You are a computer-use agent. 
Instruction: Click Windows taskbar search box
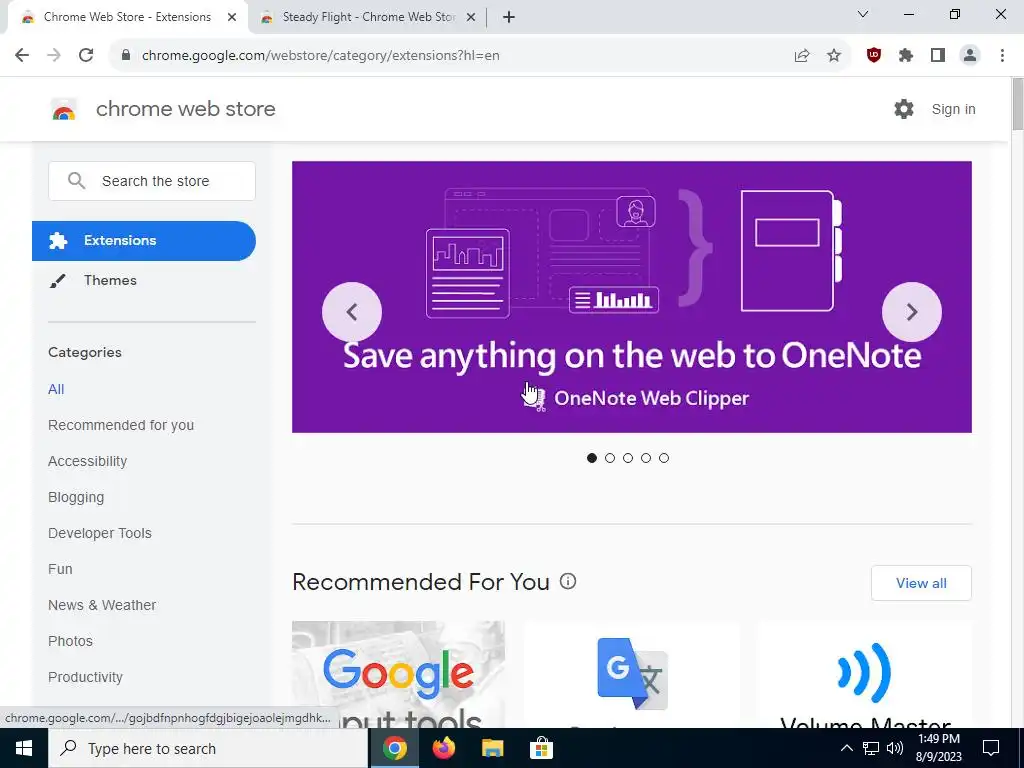(x=208, y=748)
